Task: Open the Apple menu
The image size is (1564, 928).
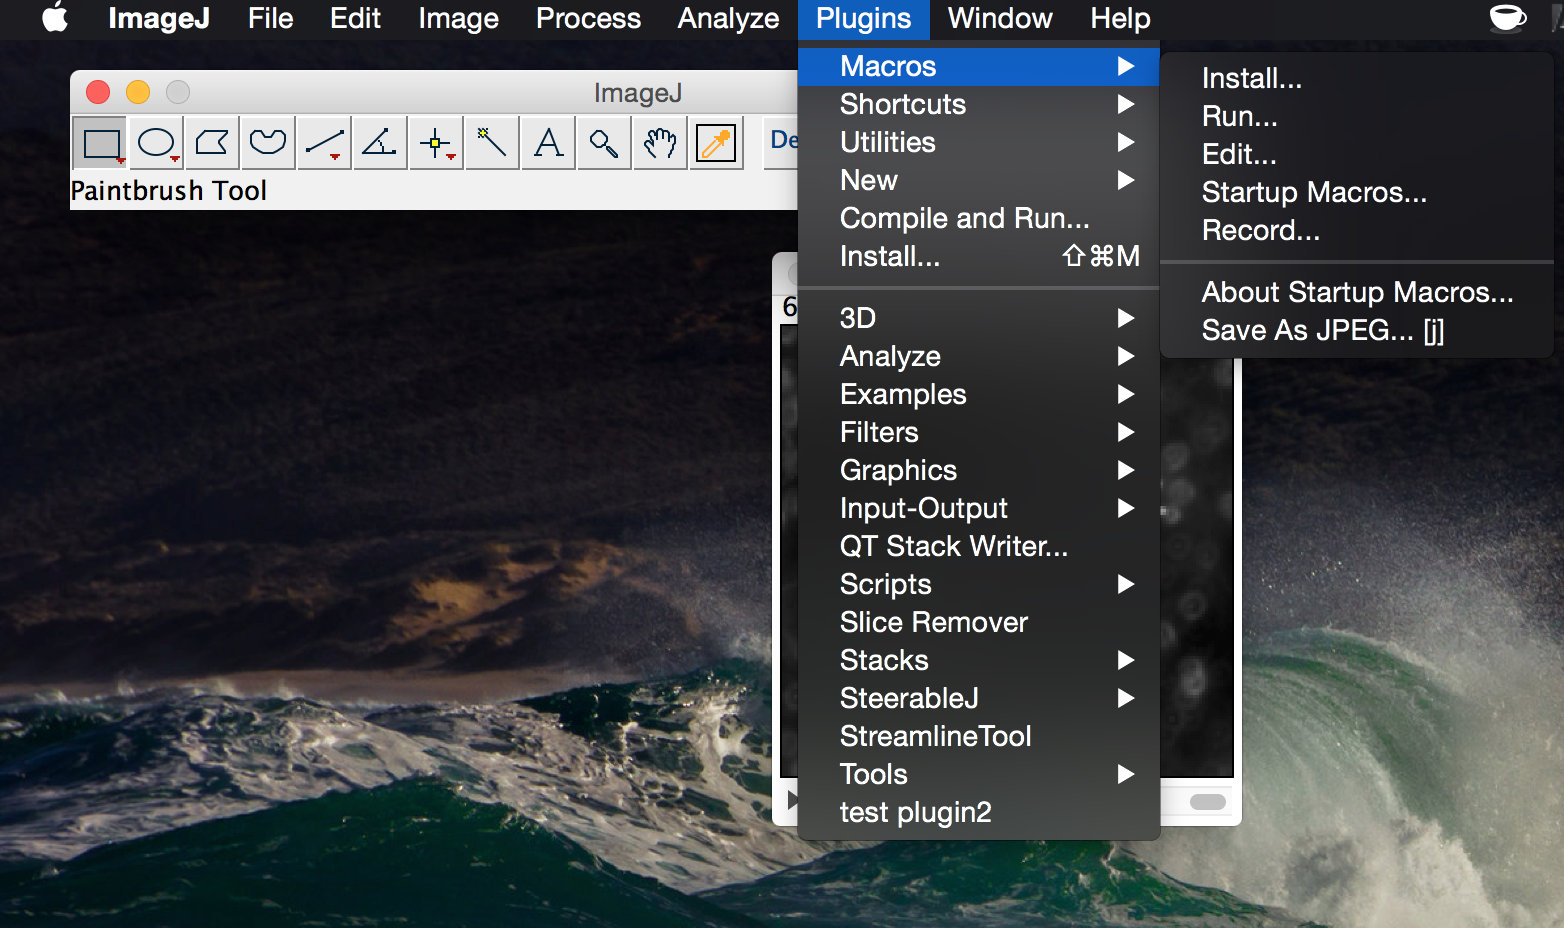Action: click(x=55, y=18)
